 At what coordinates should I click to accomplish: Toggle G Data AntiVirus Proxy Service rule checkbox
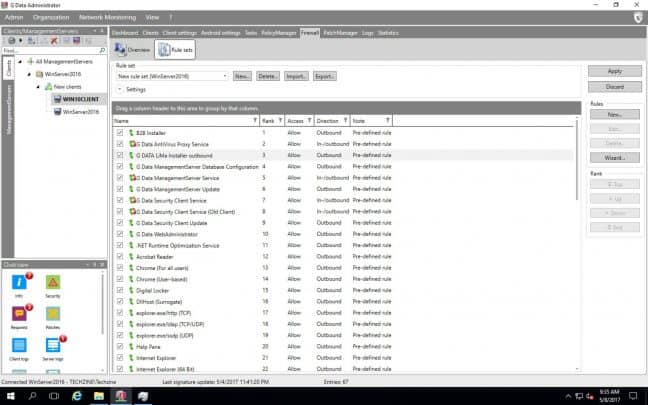[120, 144]
